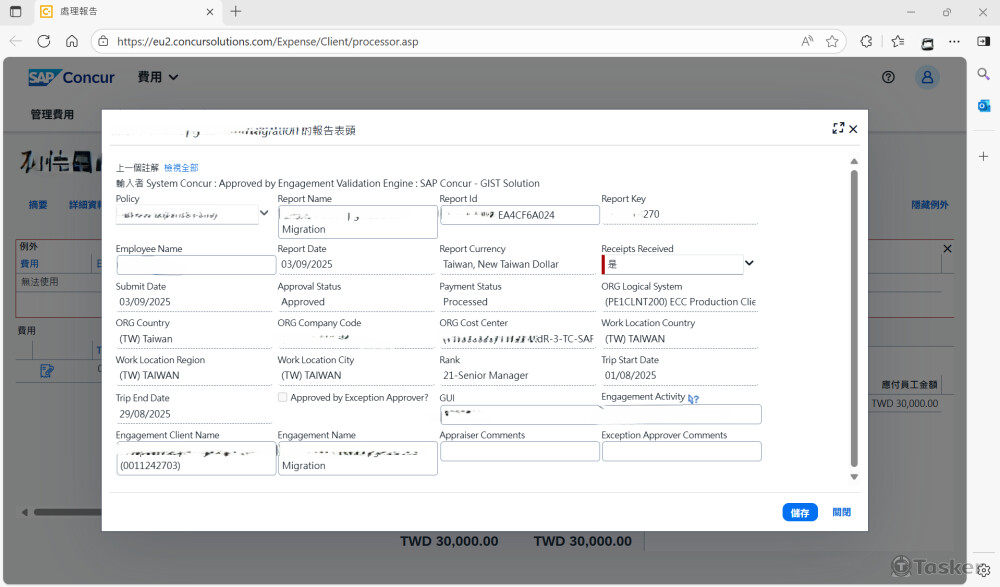Toggle the favorites star in the address bar
This screenshot has width=1000, height=587.
(x=832, y=42)
